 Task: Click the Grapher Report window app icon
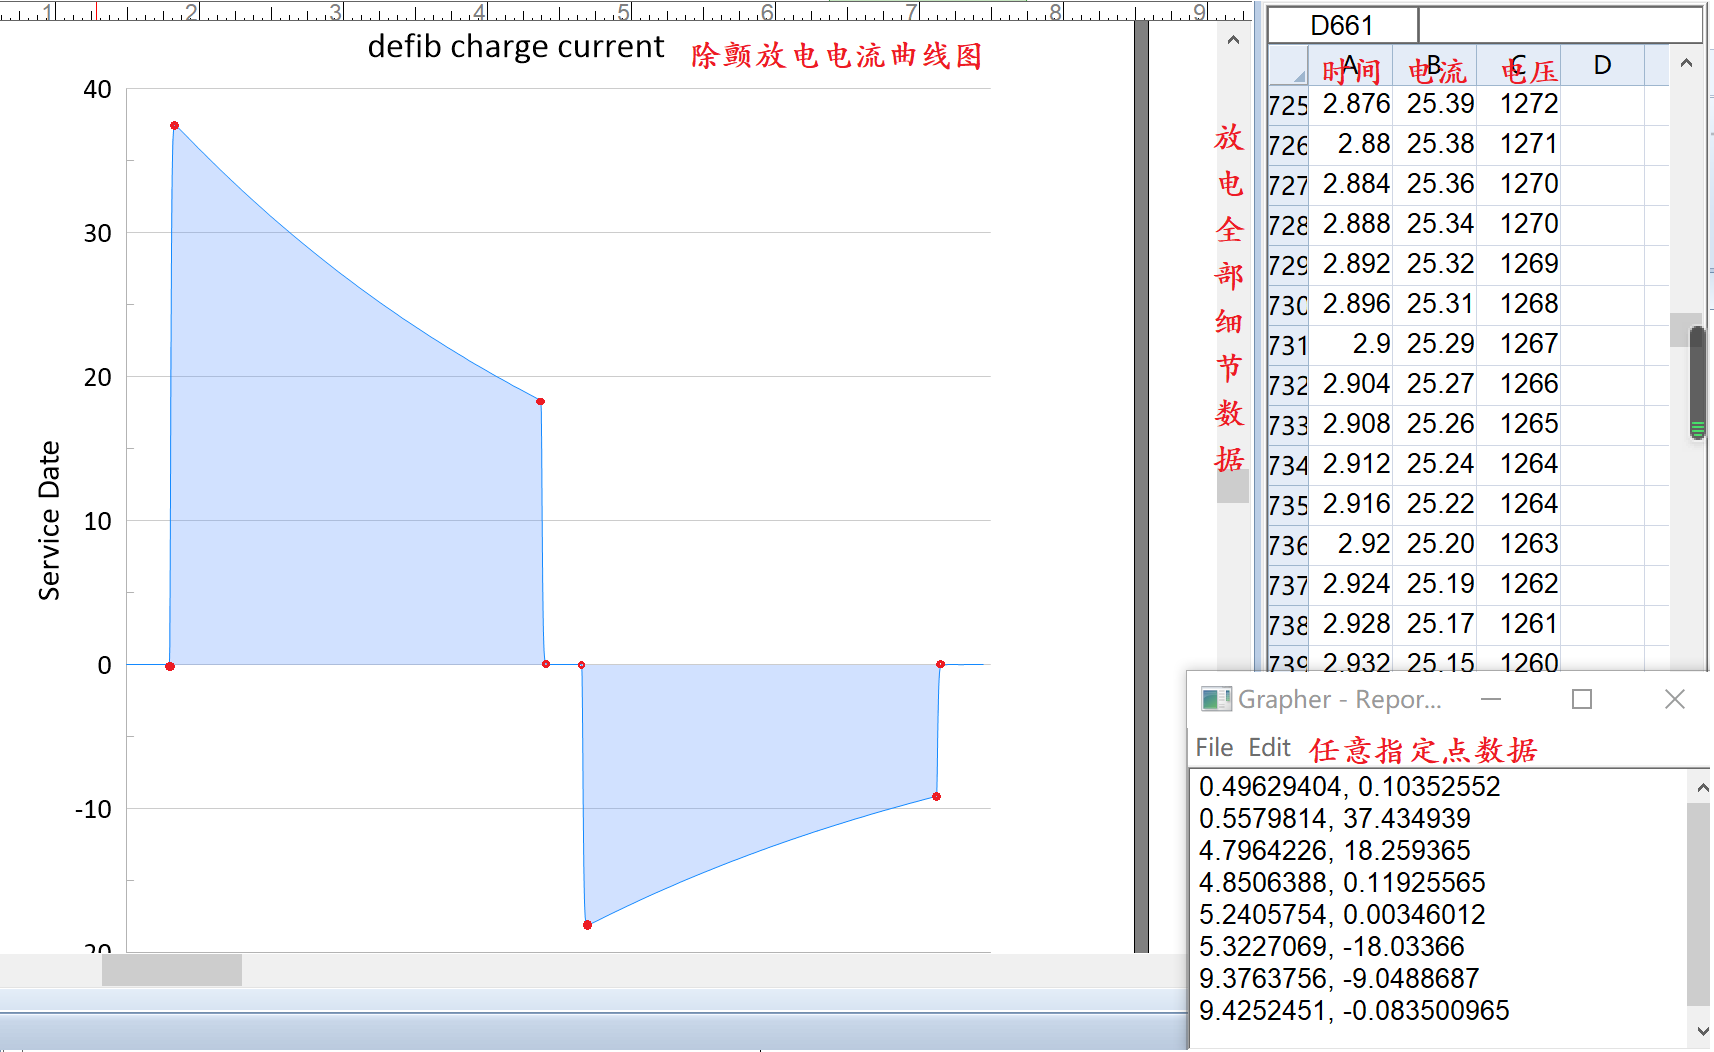1215,699
